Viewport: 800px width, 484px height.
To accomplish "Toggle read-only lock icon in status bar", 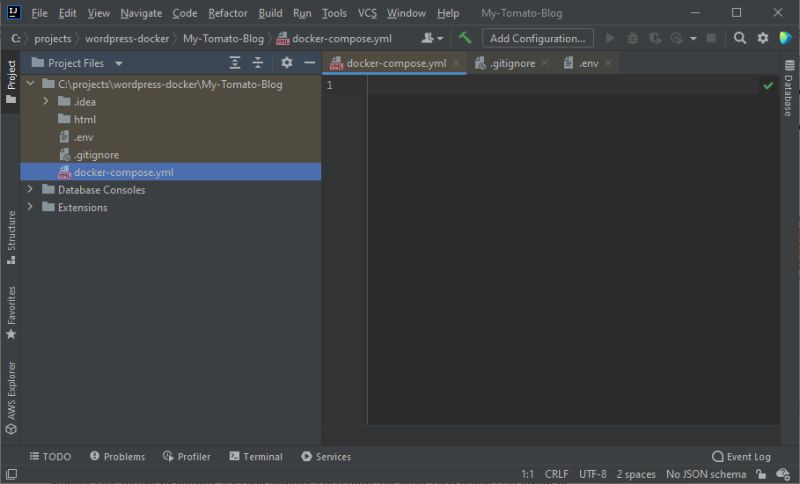I will 761,474.
